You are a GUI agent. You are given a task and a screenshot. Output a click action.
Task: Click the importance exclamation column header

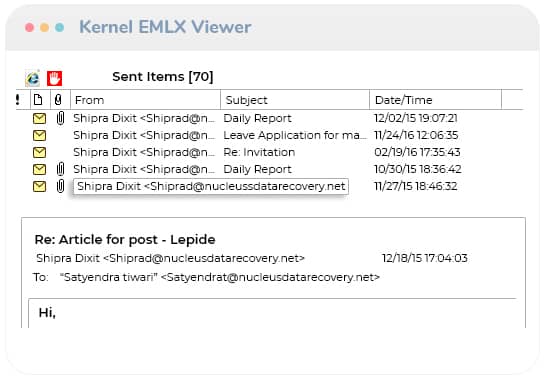coord(18,100)
